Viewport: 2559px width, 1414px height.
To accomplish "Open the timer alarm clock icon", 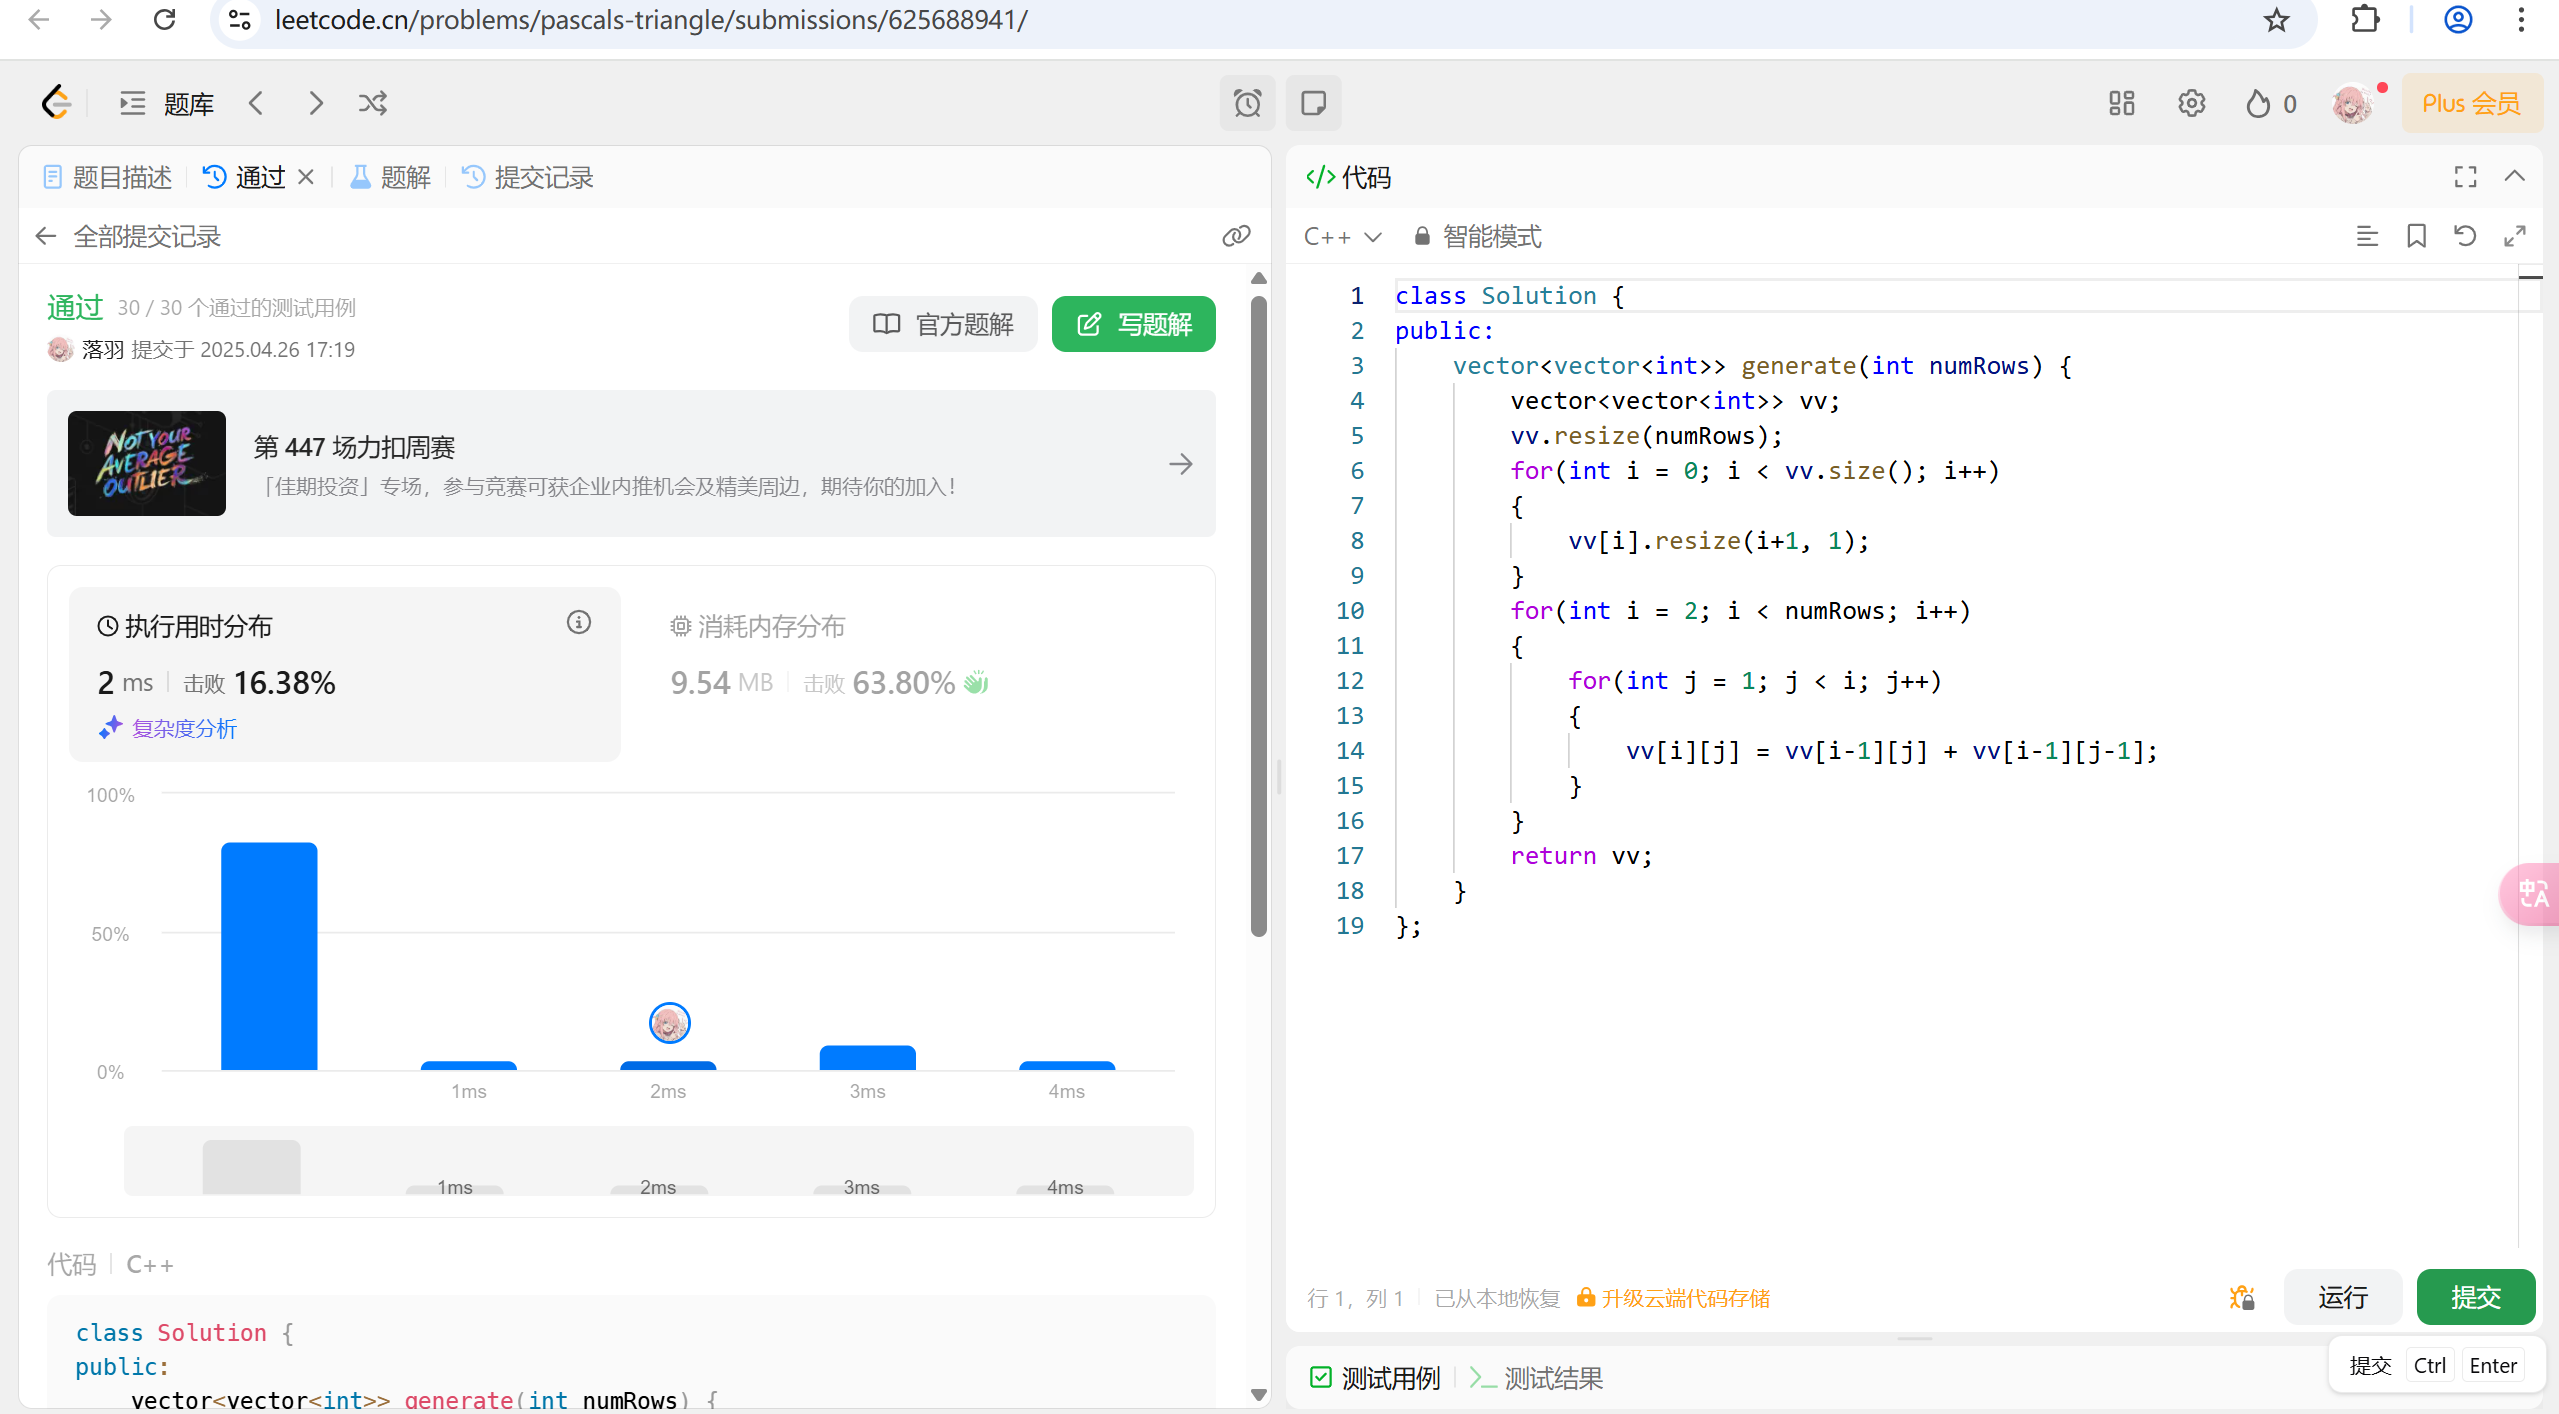I will (x=1246, y=103).
